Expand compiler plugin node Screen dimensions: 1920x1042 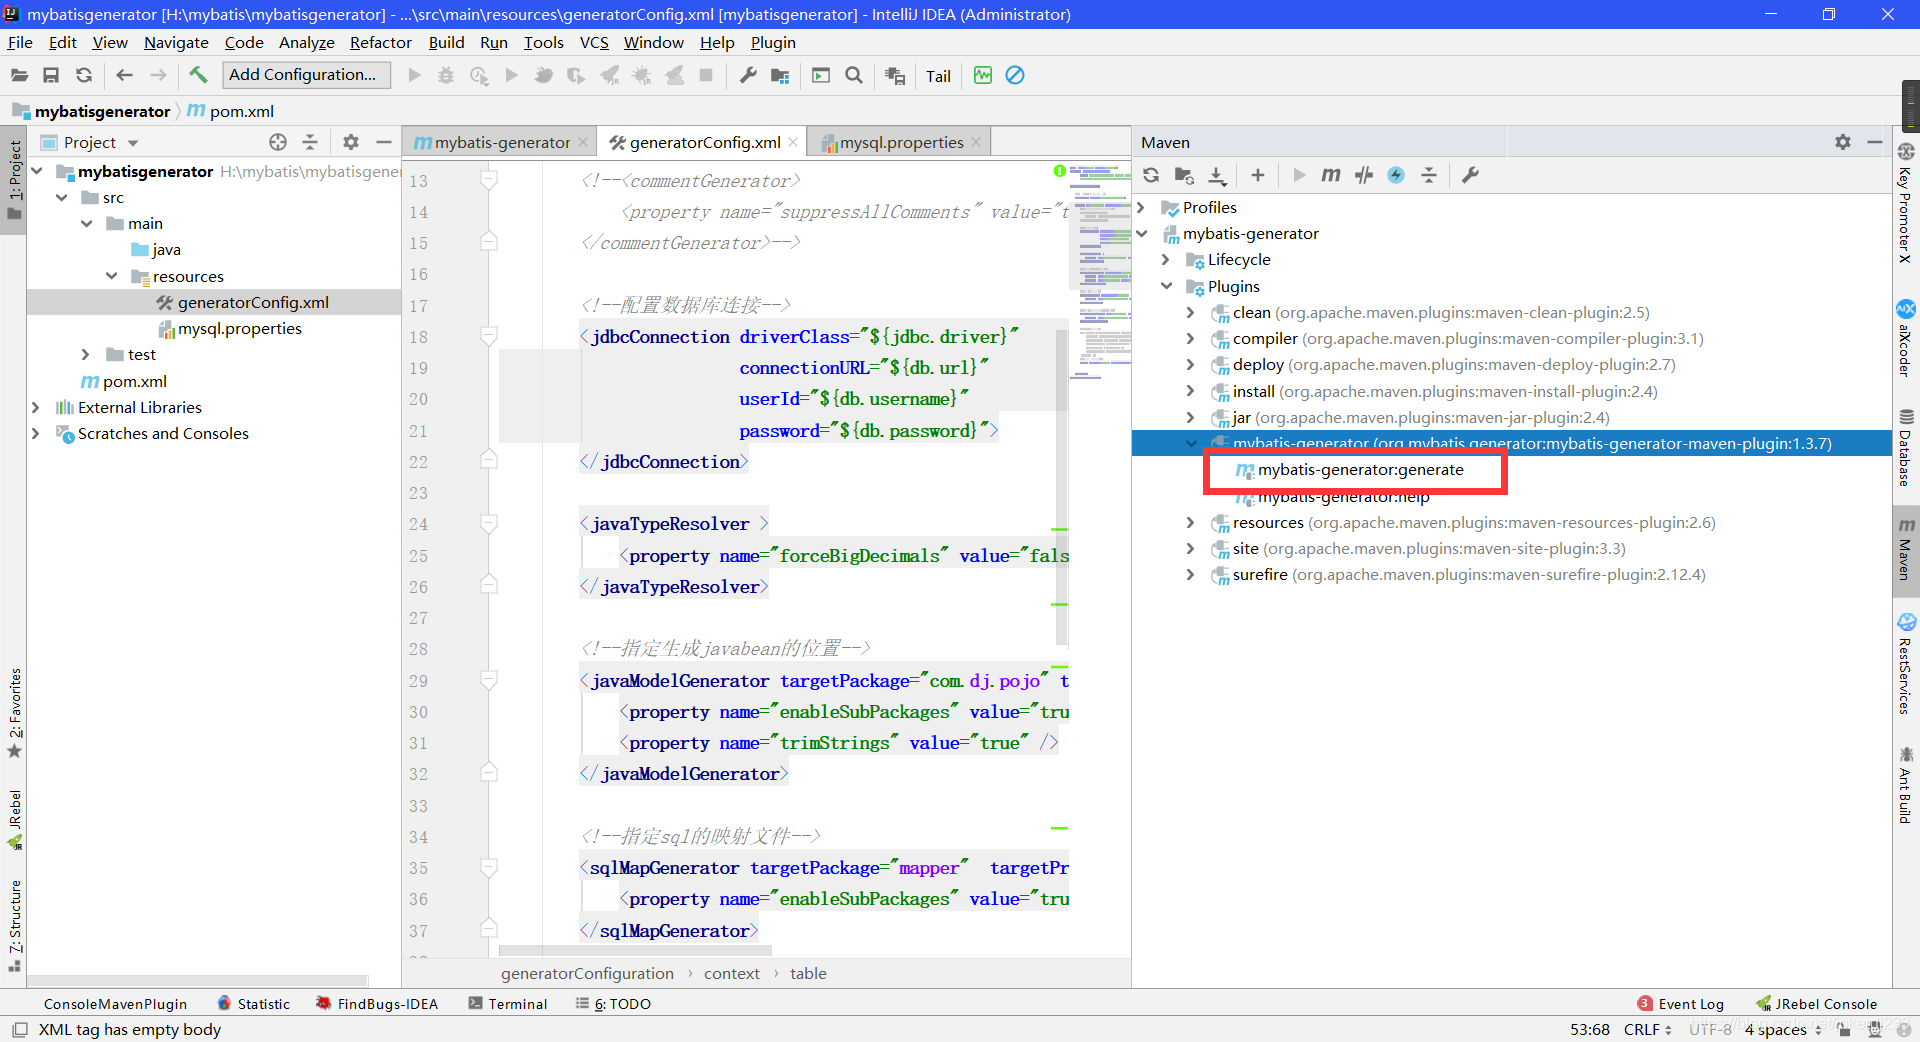point(1190,338)
